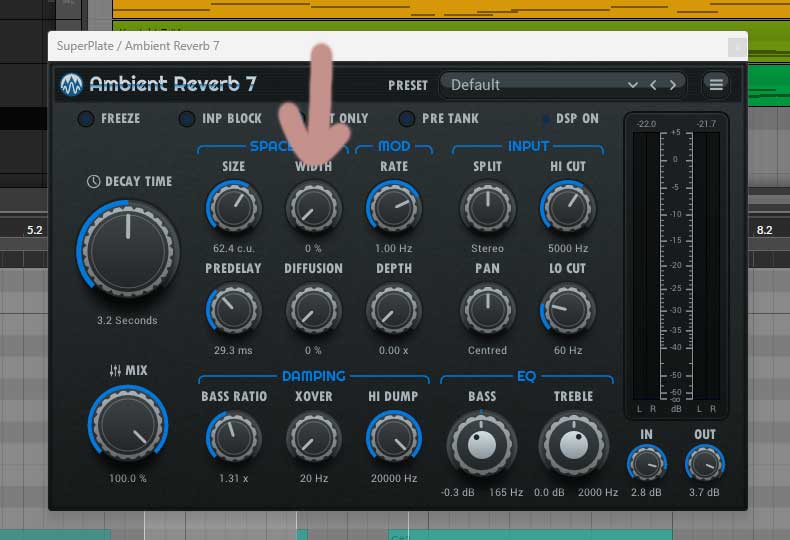The width and height of the screenshot is (790, 540).
Task: Expand preset list using chevron arrow
Action: click(x=632, y=85)
